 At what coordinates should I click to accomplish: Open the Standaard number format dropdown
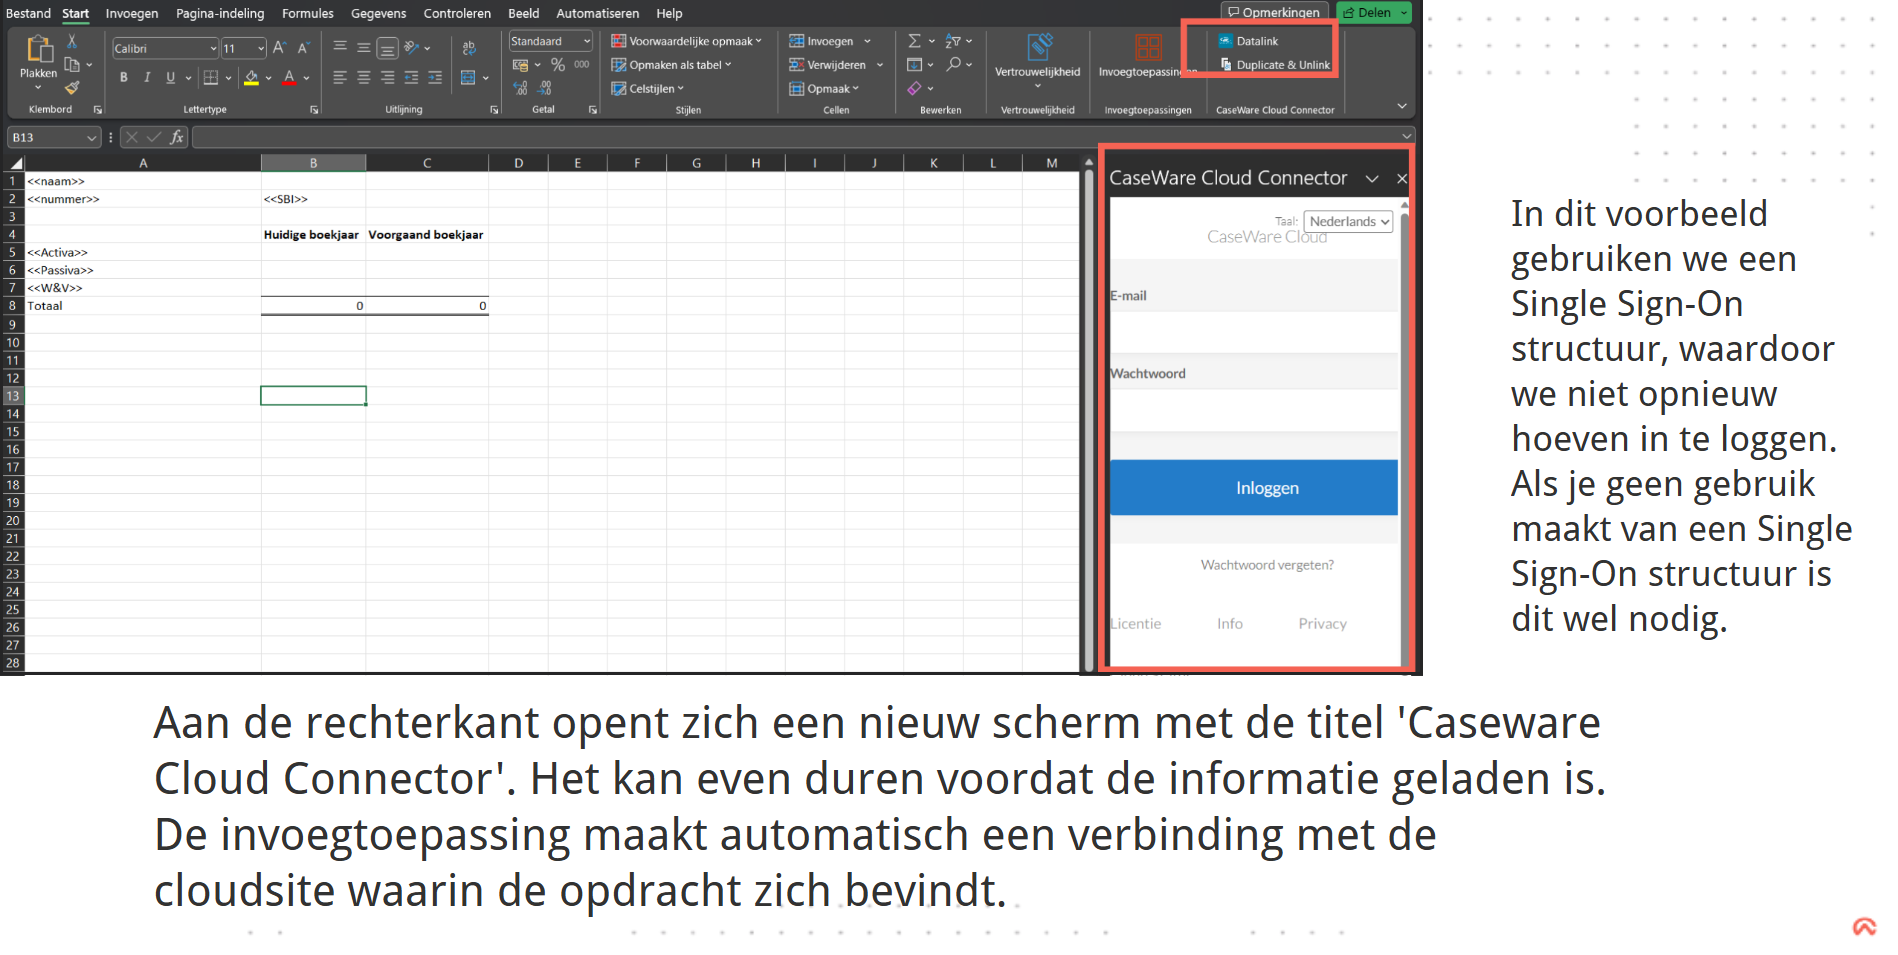587,41
